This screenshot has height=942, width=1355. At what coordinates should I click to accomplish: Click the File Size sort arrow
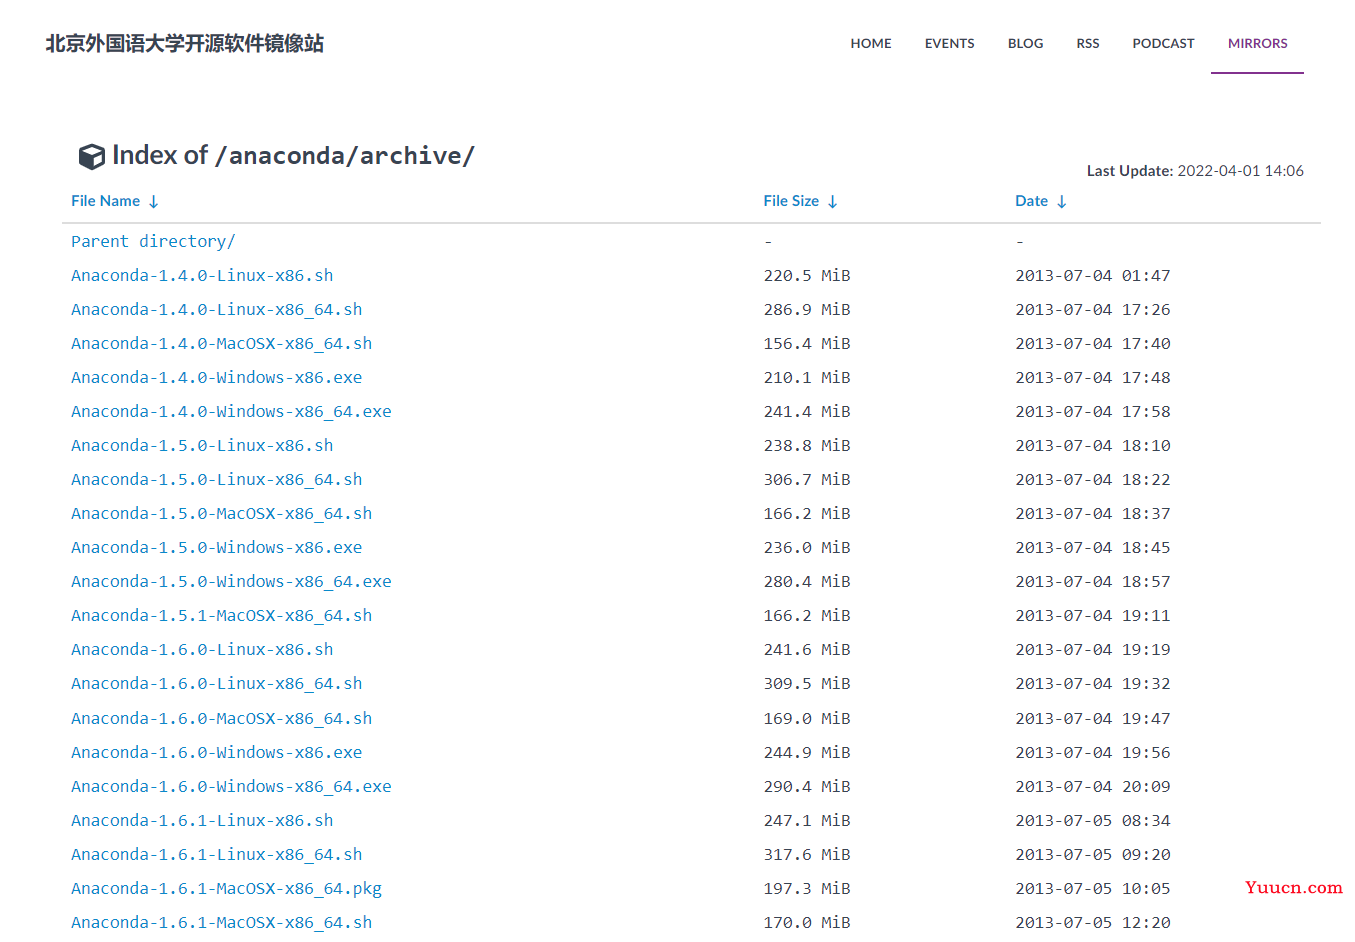click(832, 202)
